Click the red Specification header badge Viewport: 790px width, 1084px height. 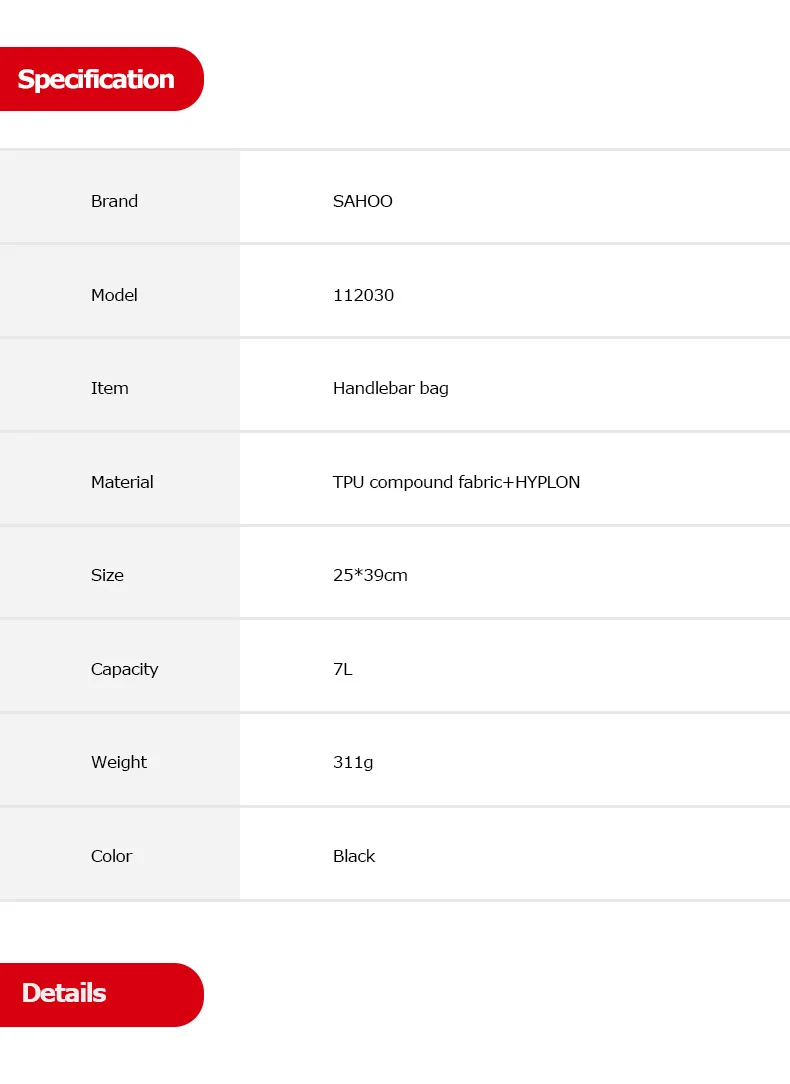(102, 79)
